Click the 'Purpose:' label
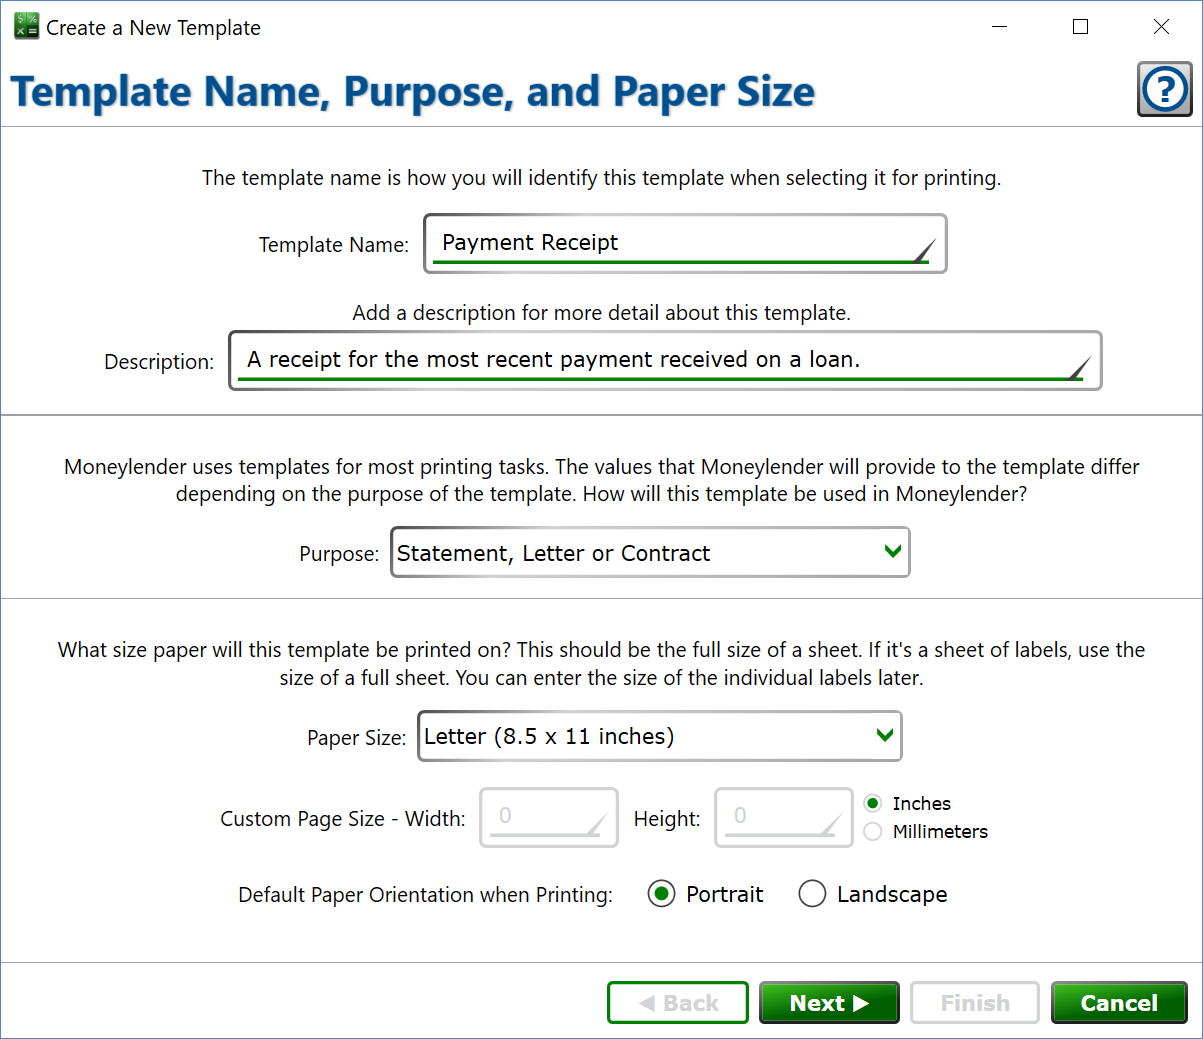This screenshot has width=1203, height=1039. 339,553
